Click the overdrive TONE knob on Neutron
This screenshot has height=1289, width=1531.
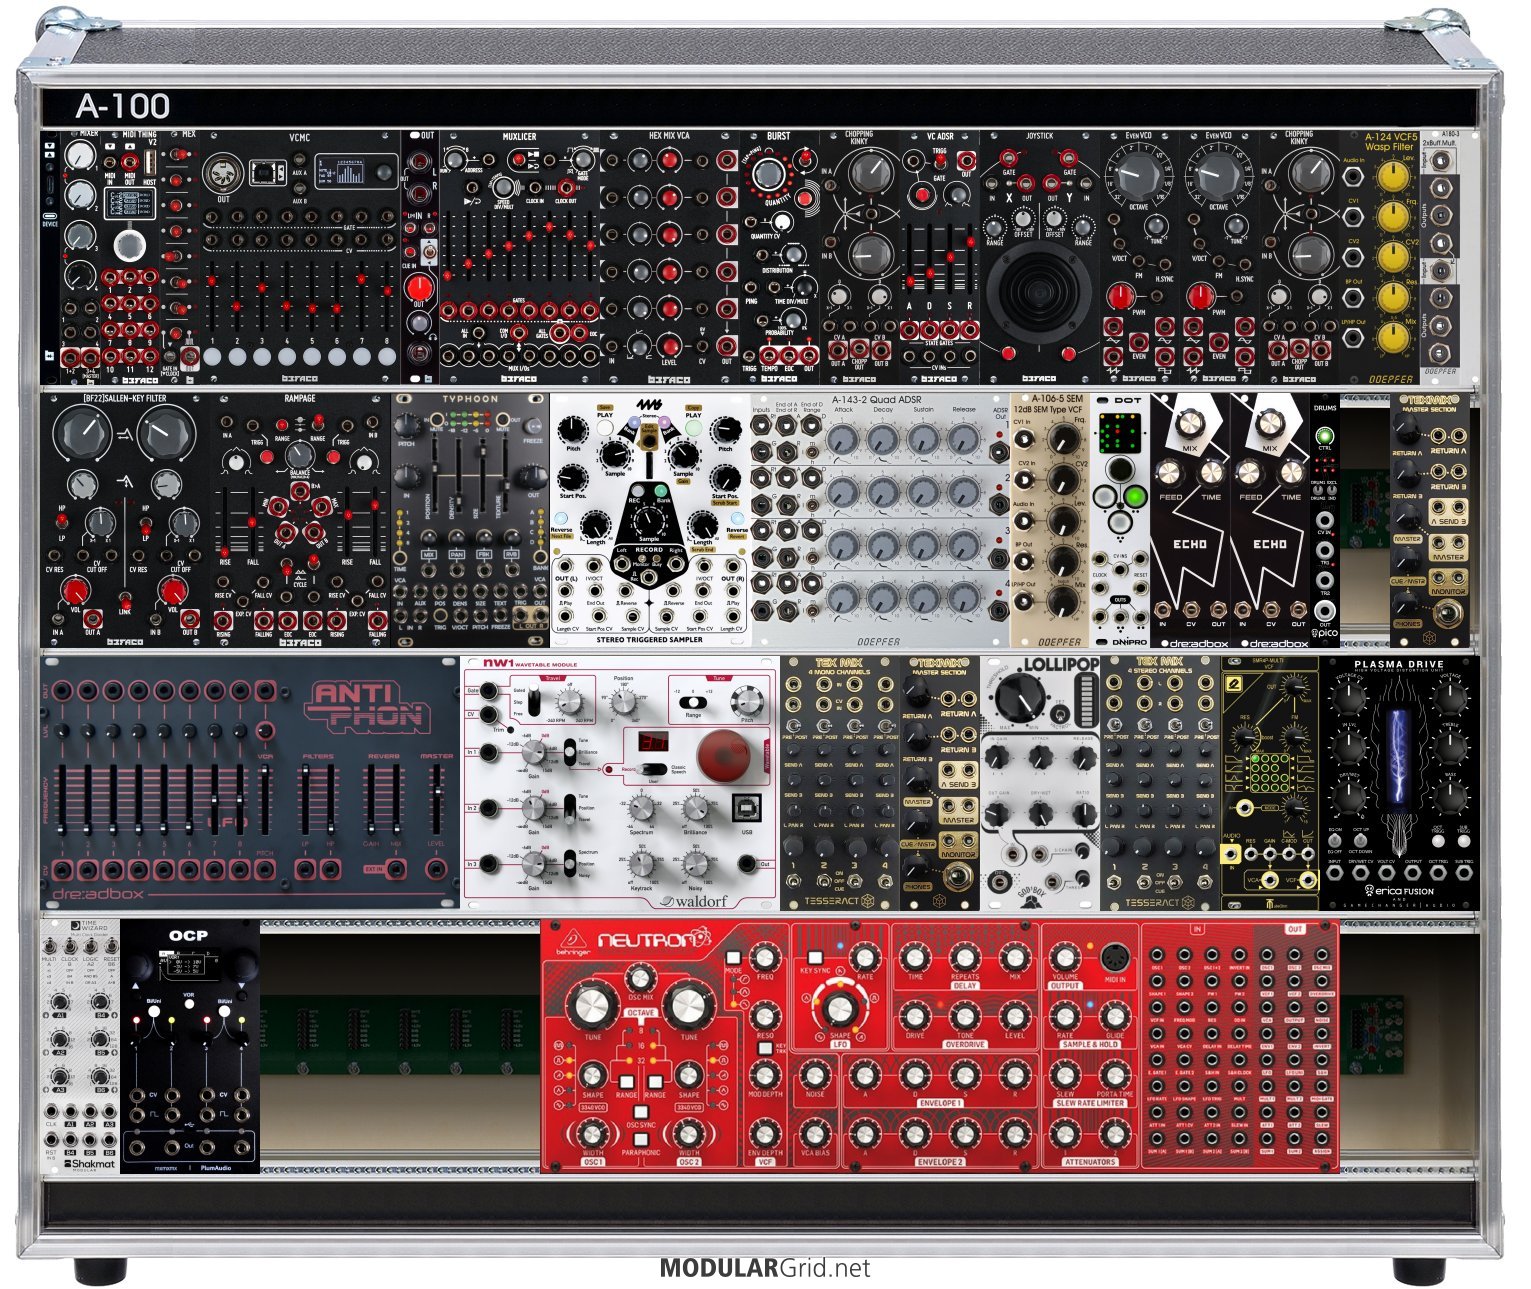[965, 1016]
